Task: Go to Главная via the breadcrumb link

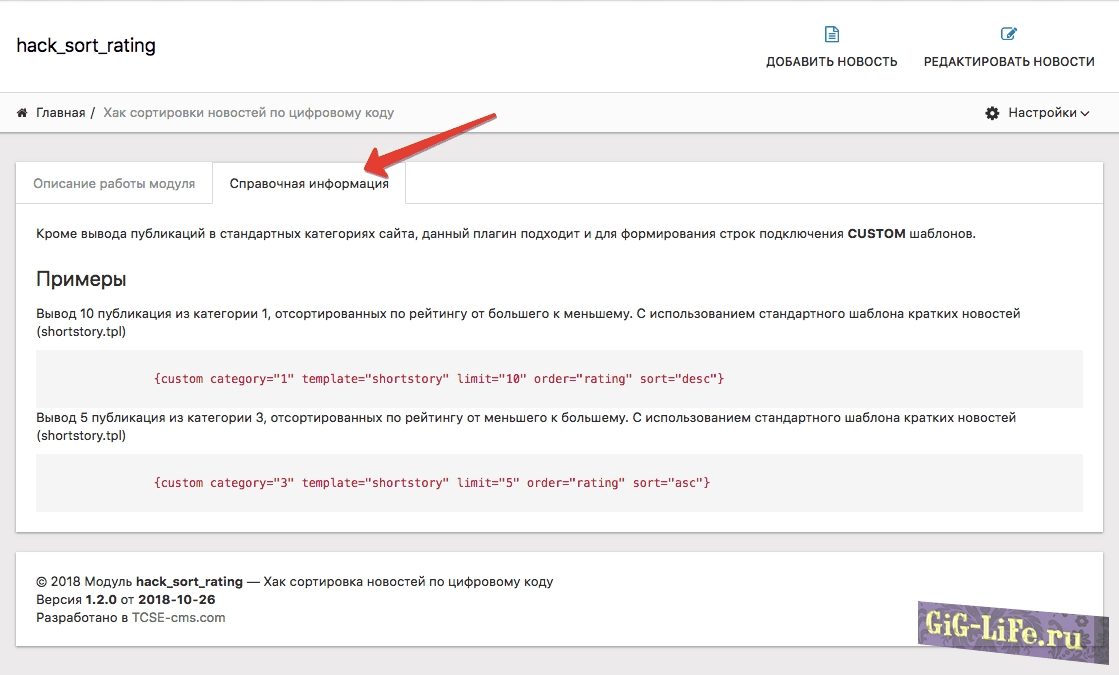Action: coord(61,113)
